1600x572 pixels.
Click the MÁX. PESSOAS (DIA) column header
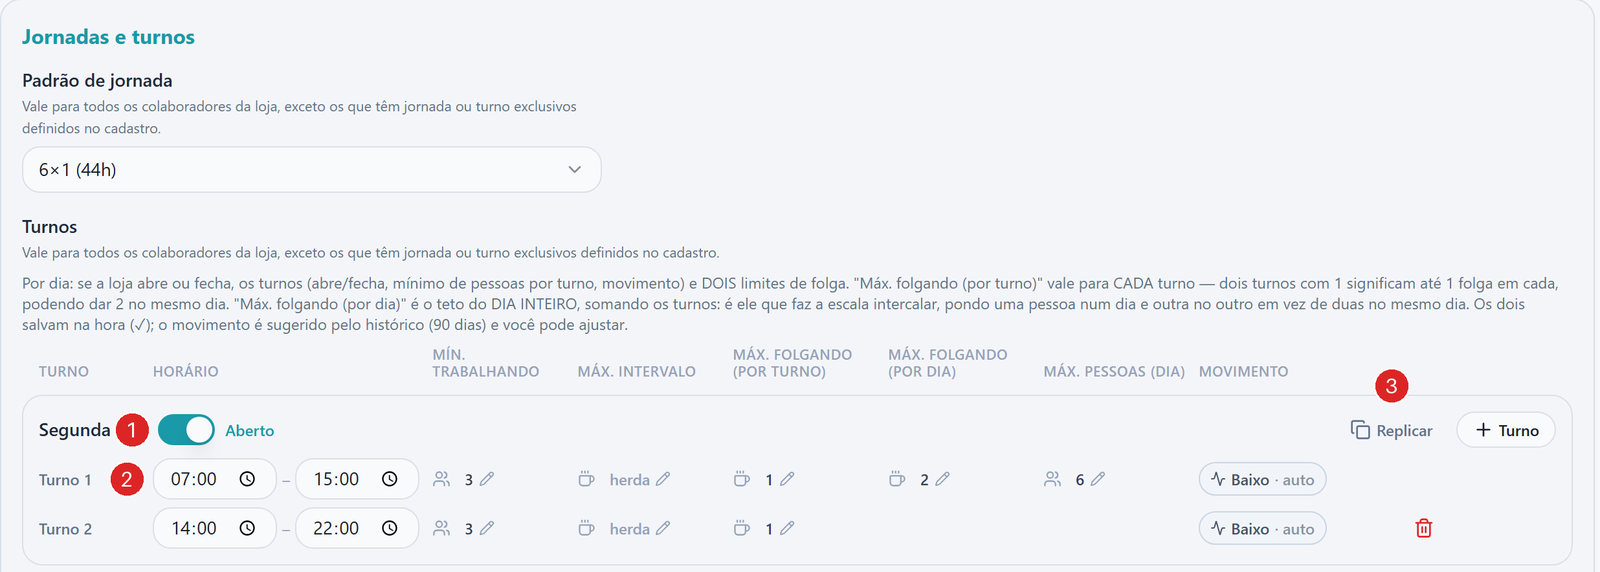pyautogui.click(x=1114, y=372)
